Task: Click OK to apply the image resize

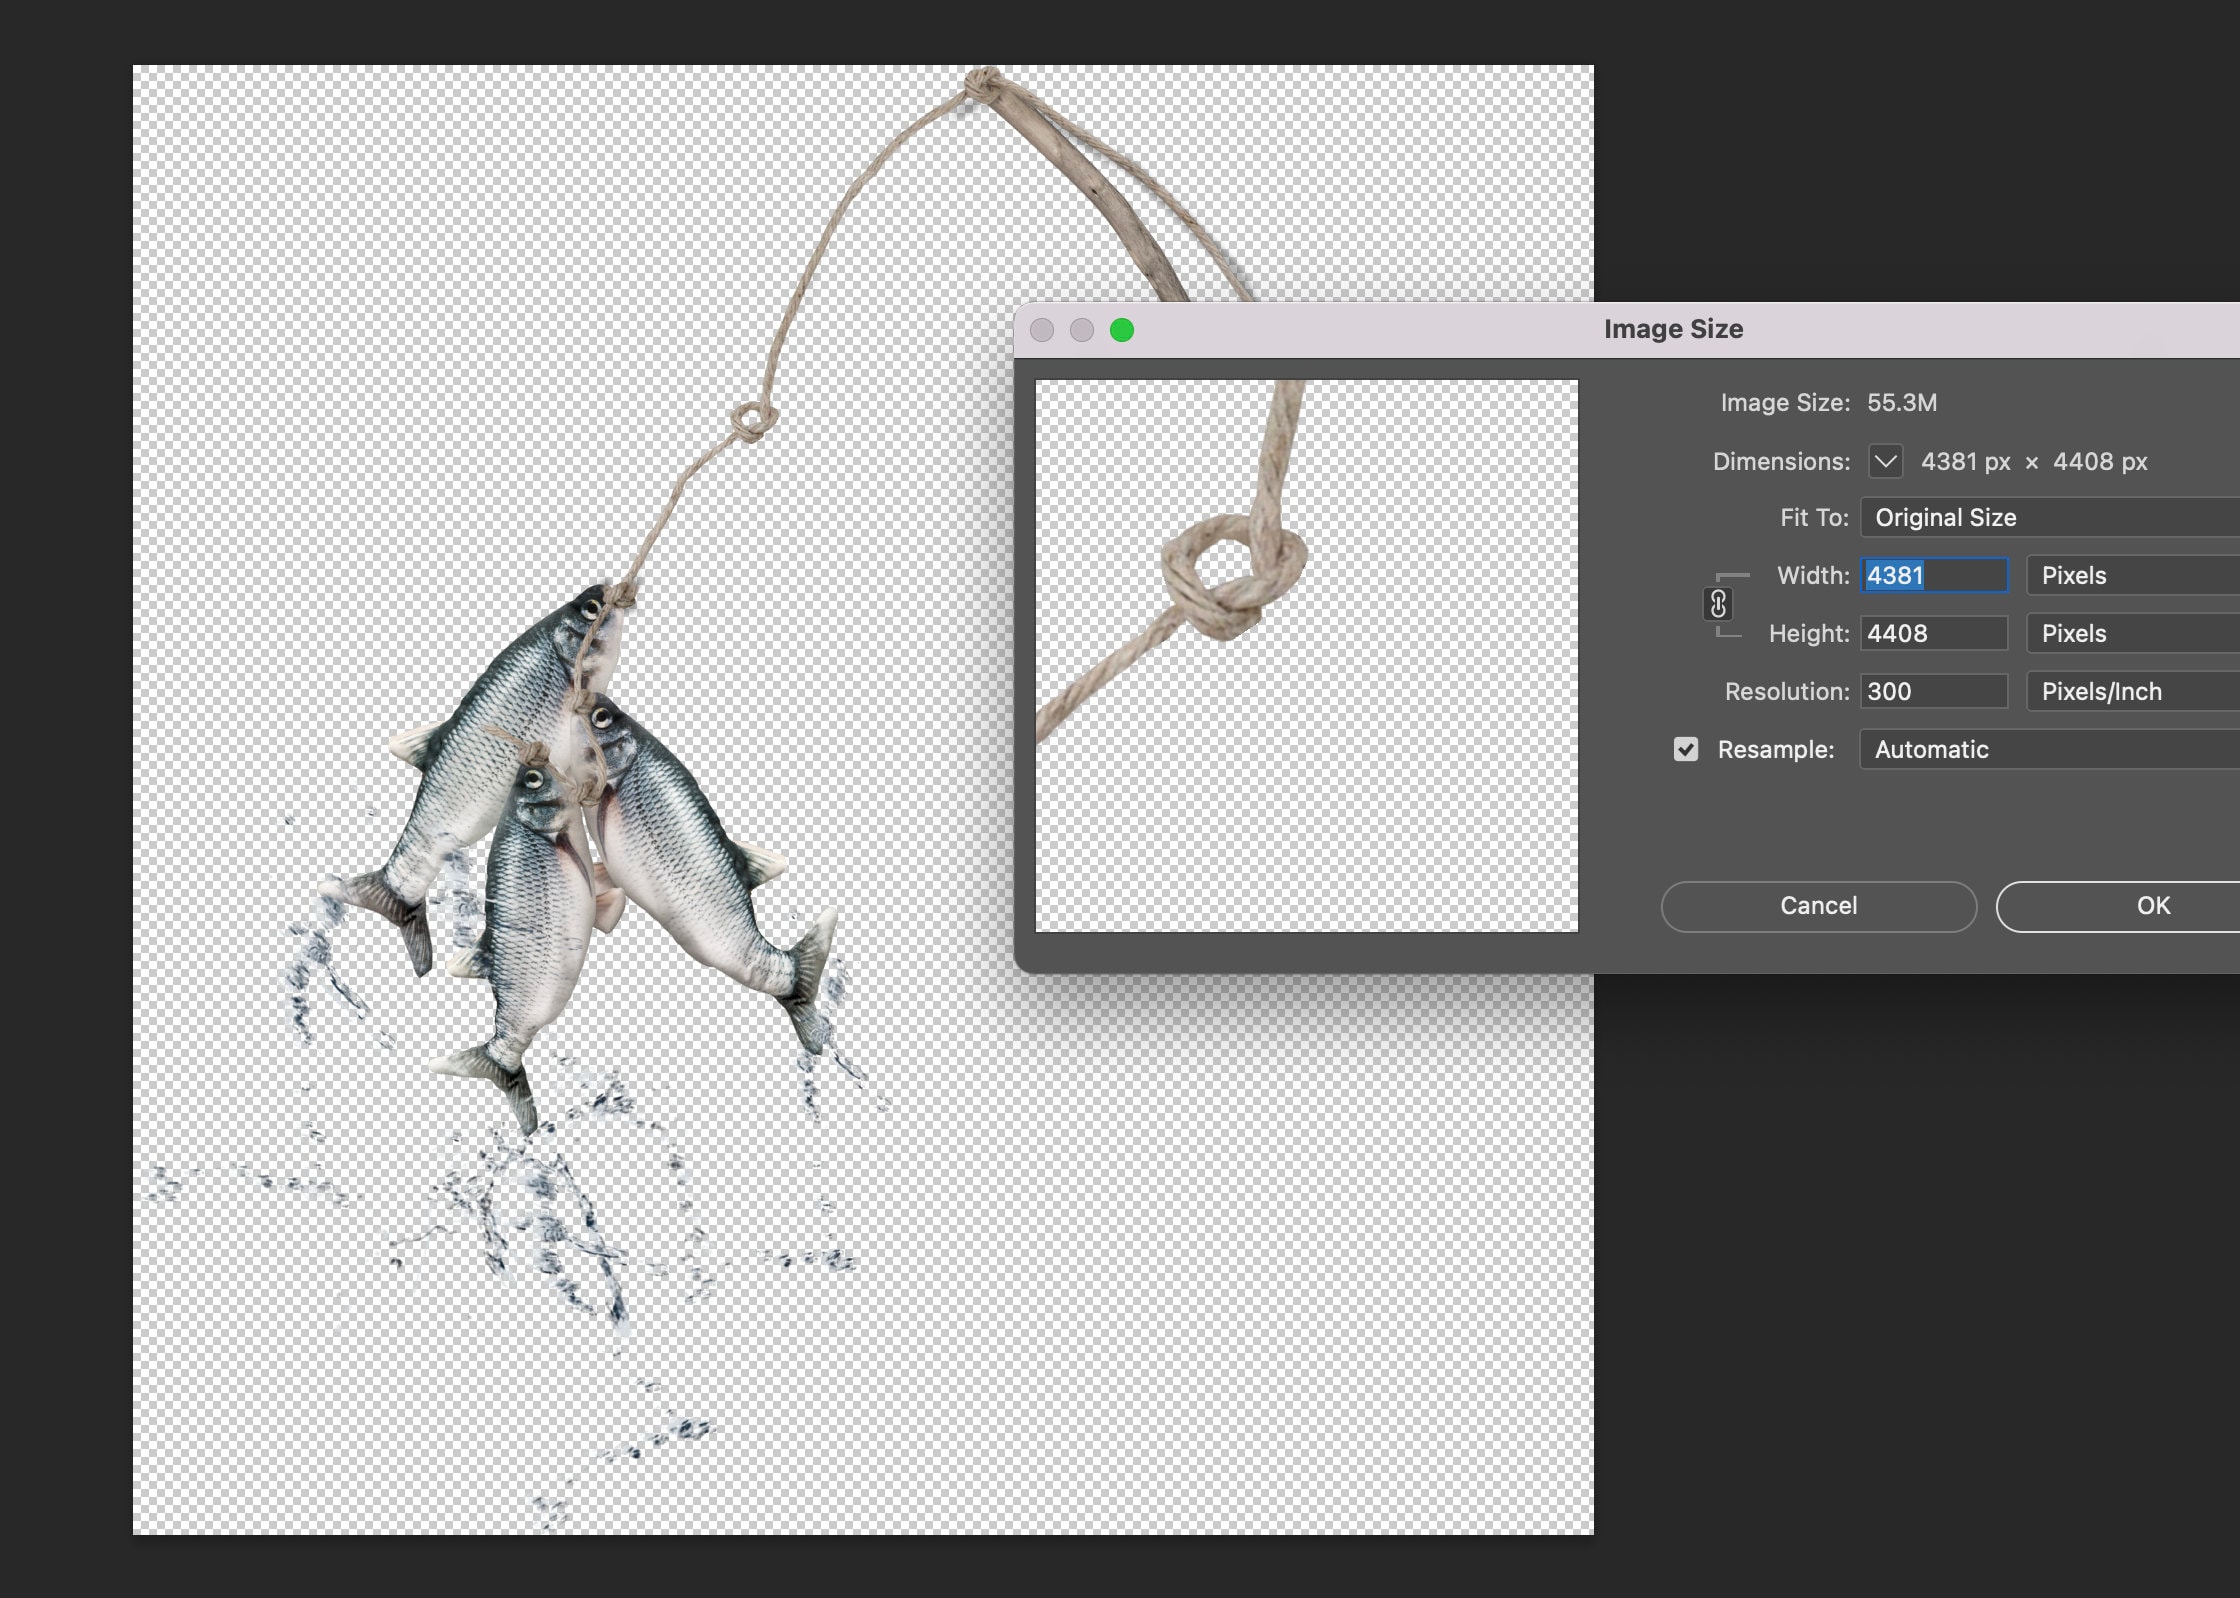Action: point(2152,906)
